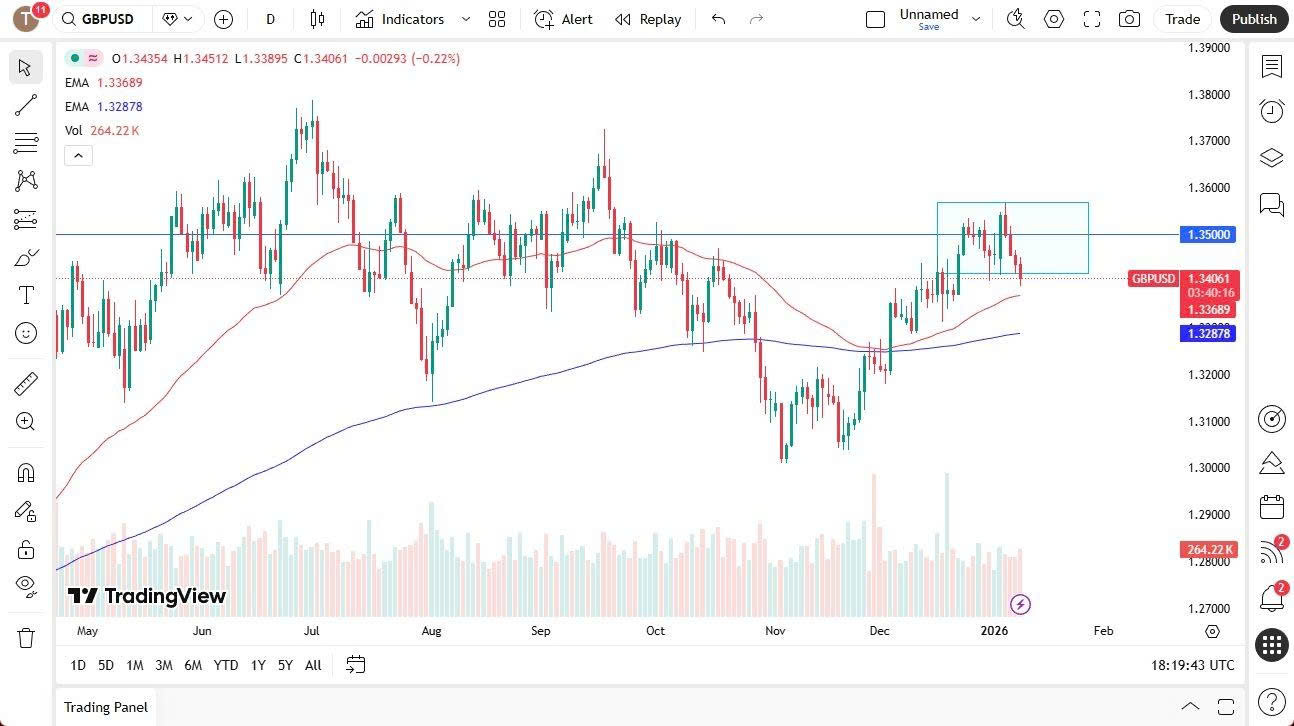
Task: Open the layout setup square selector
Action: click(875, 19)
